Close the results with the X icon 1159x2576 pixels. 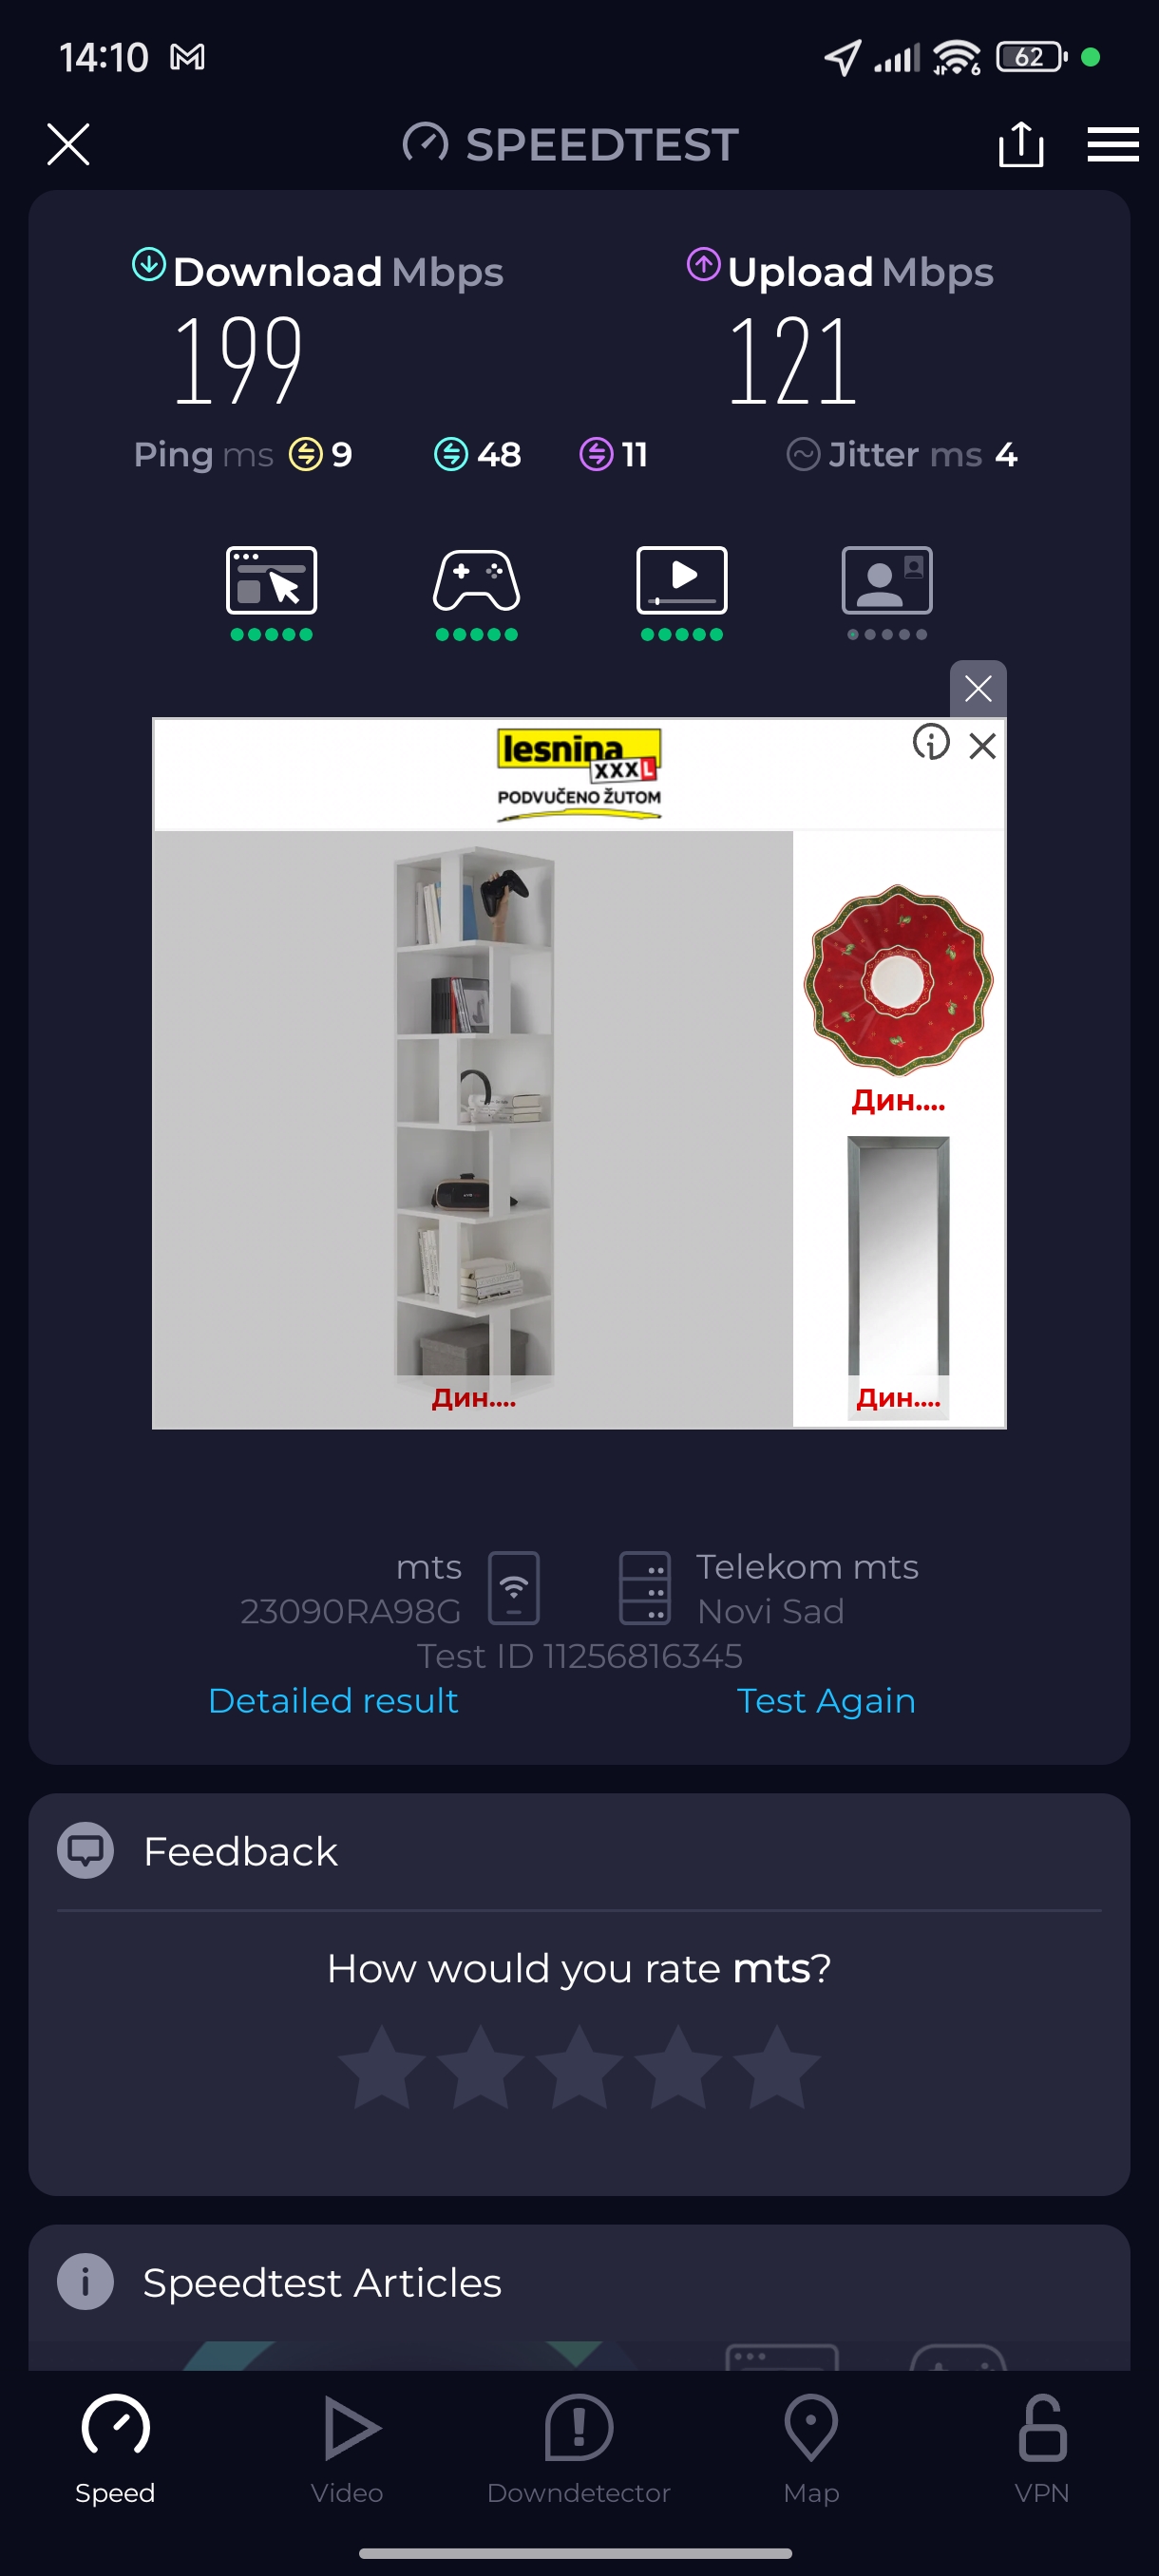point(68,144)
